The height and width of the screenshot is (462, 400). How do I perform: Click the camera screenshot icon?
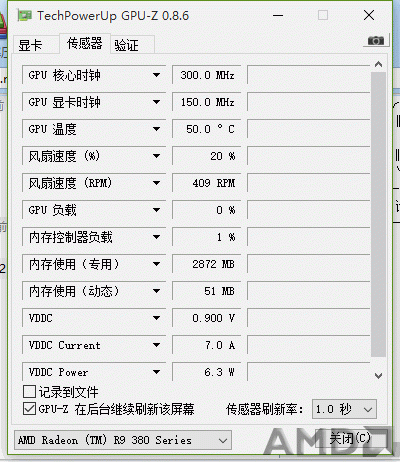coord(376,41)
